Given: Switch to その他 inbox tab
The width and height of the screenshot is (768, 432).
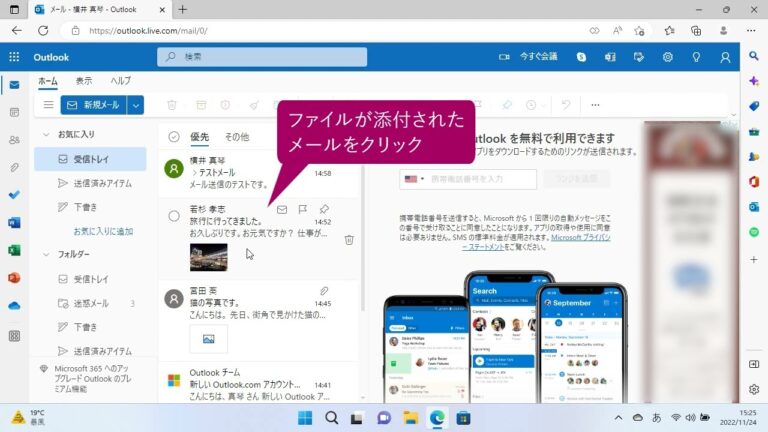Looking at the screenshot, I should [237, 137].
